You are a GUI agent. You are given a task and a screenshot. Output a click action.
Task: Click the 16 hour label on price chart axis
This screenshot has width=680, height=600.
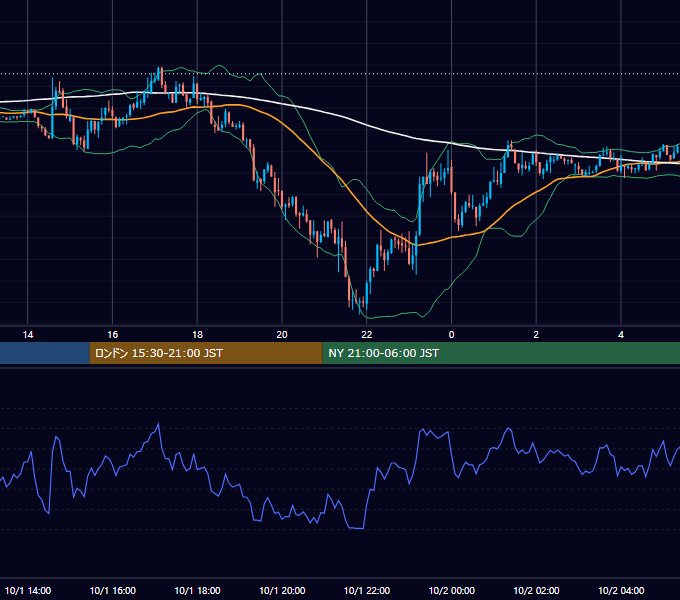112,335
